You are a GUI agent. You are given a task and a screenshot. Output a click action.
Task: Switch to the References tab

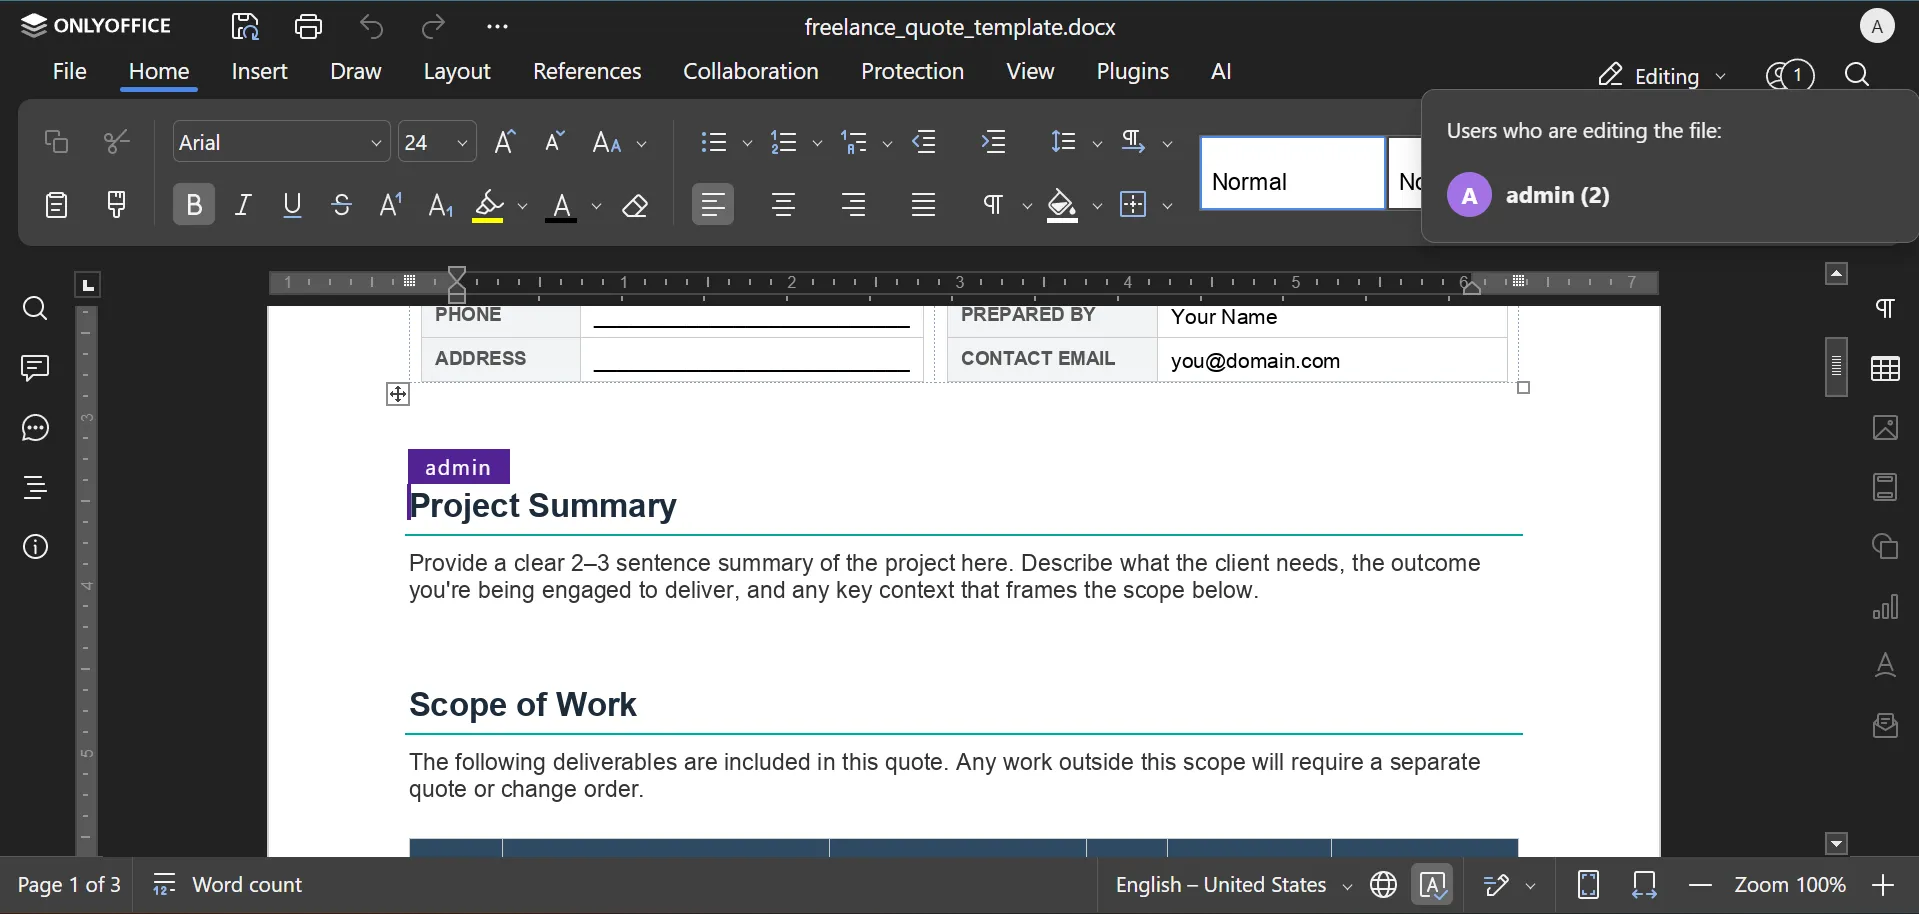tap(587, 72)
